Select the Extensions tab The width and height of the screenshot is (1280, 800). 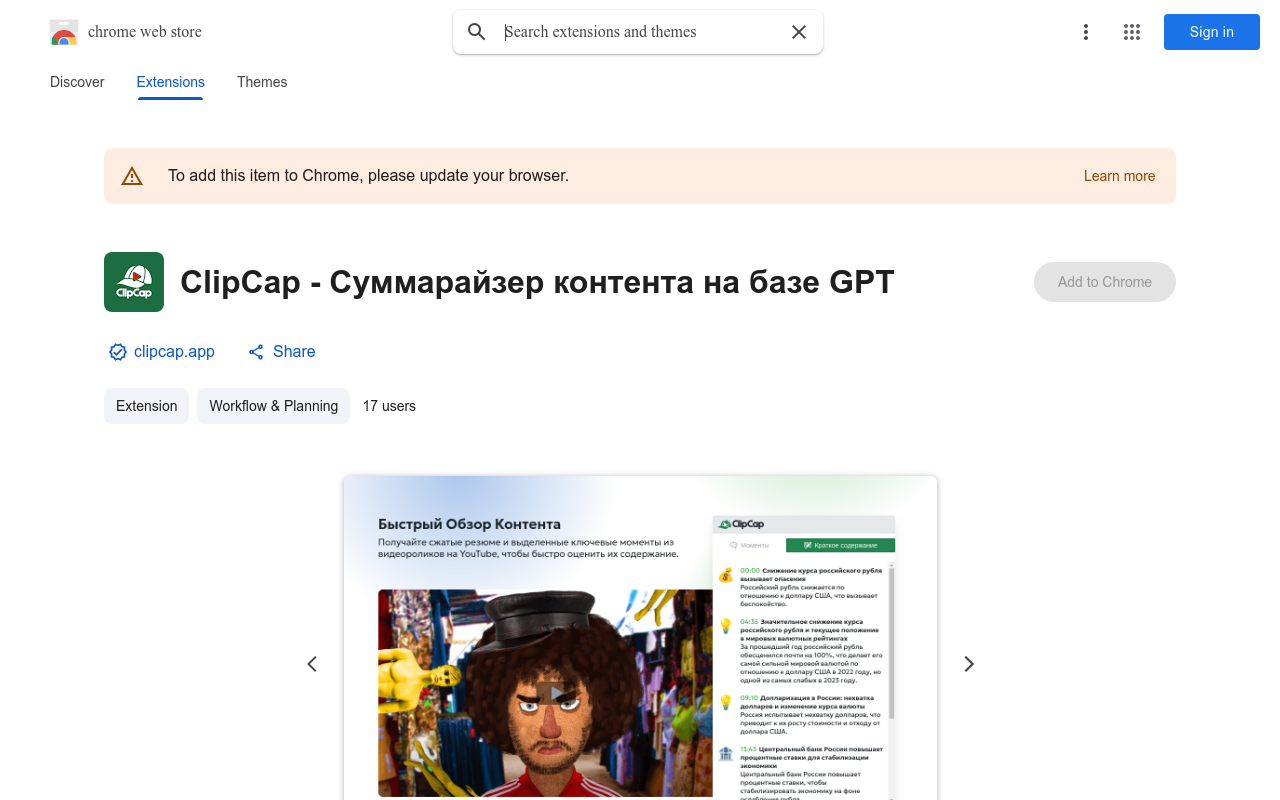coord(171,82)
